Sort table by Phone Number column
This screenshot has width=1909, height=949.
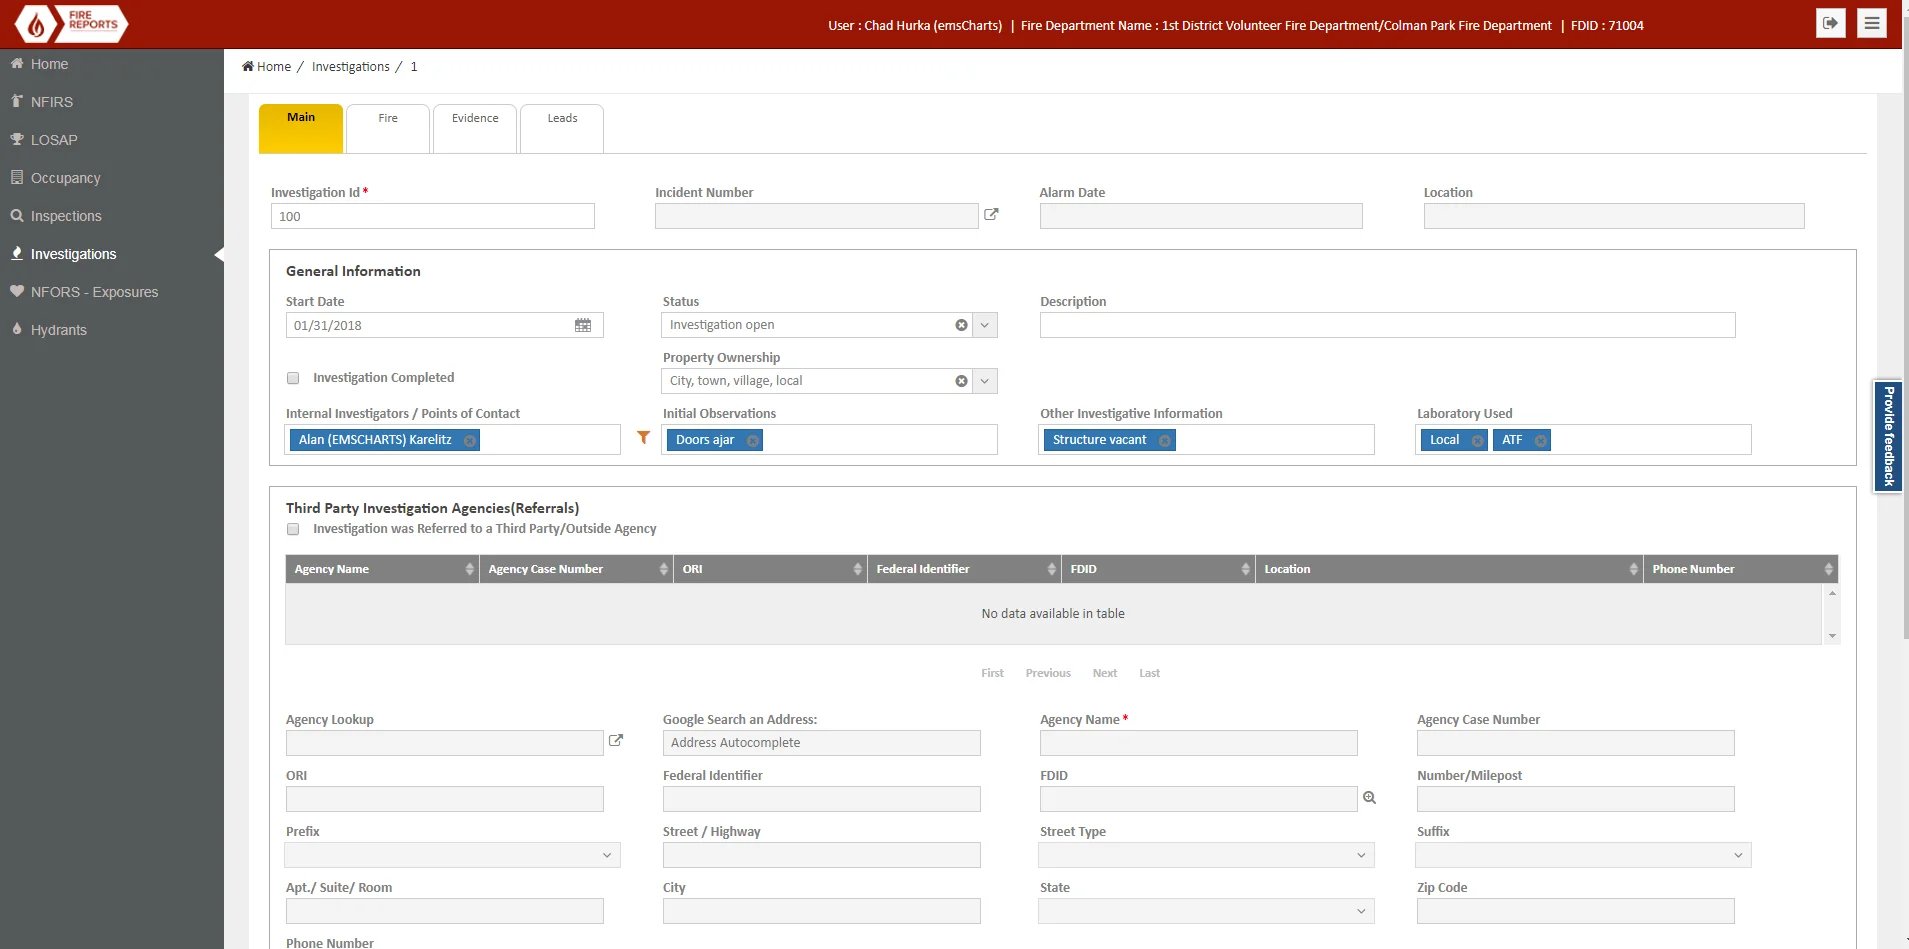[1741, 569]
